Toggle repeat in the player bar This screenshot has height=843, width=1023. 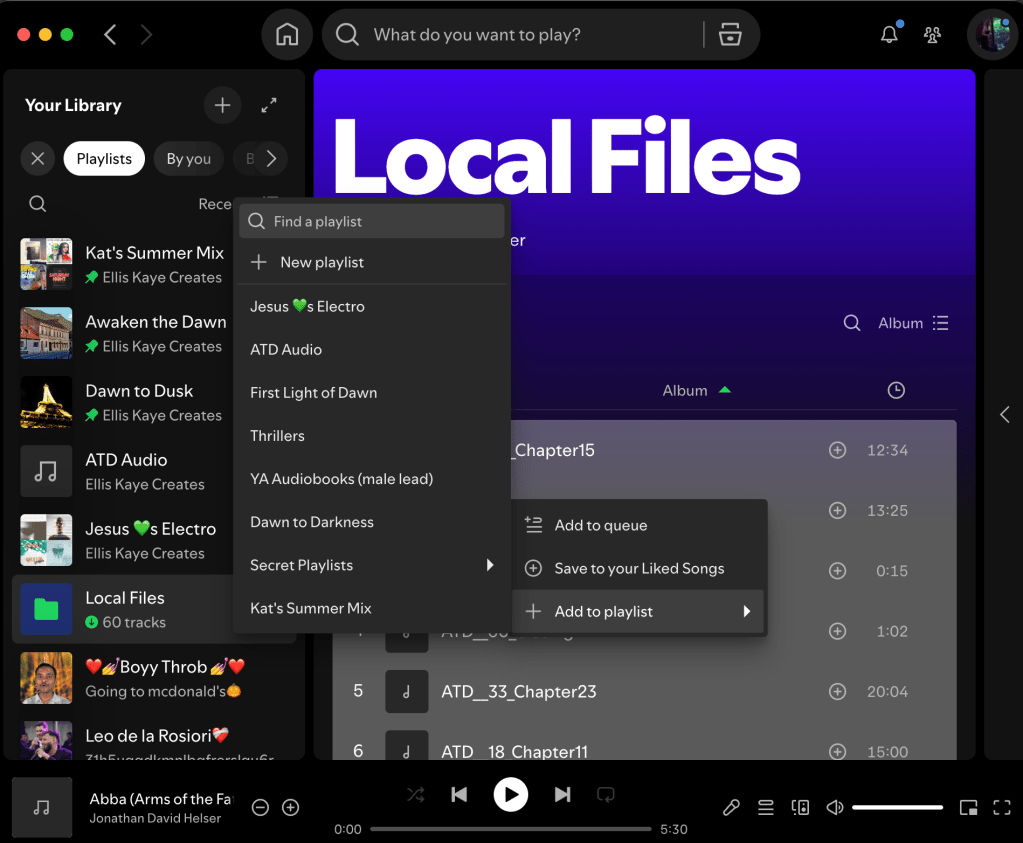[x=606, y=795]
